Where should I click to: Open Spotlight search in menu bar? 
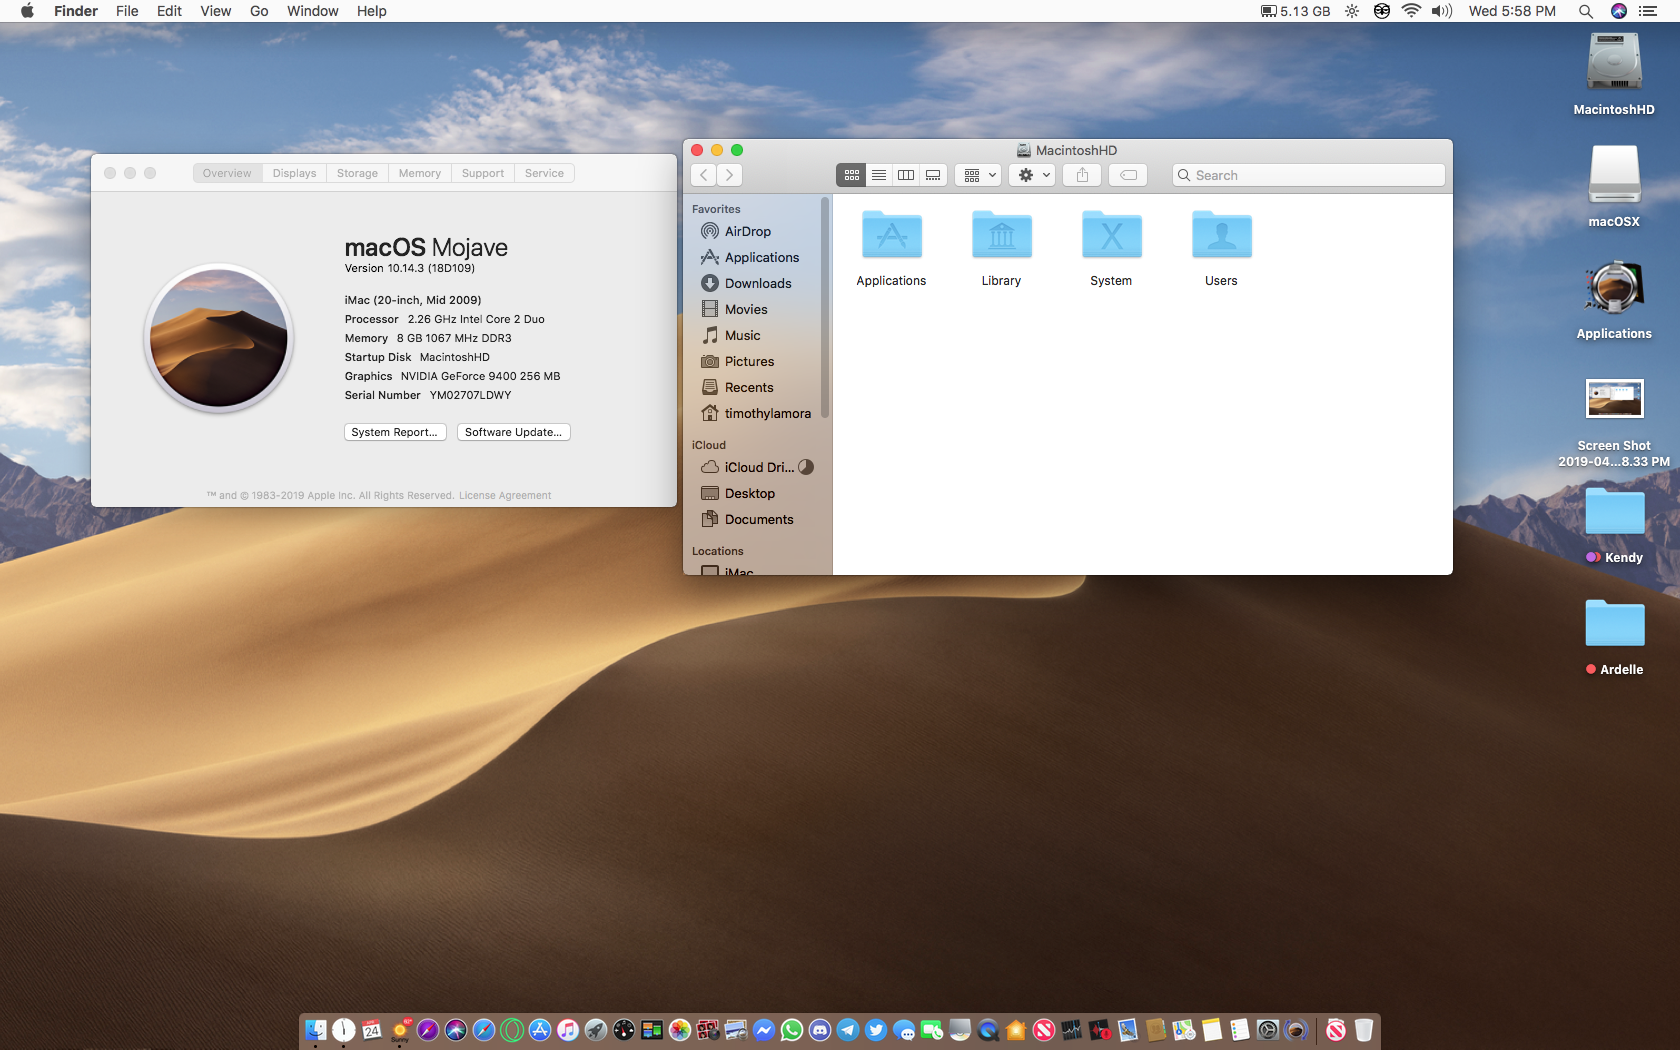[1585, 11]
